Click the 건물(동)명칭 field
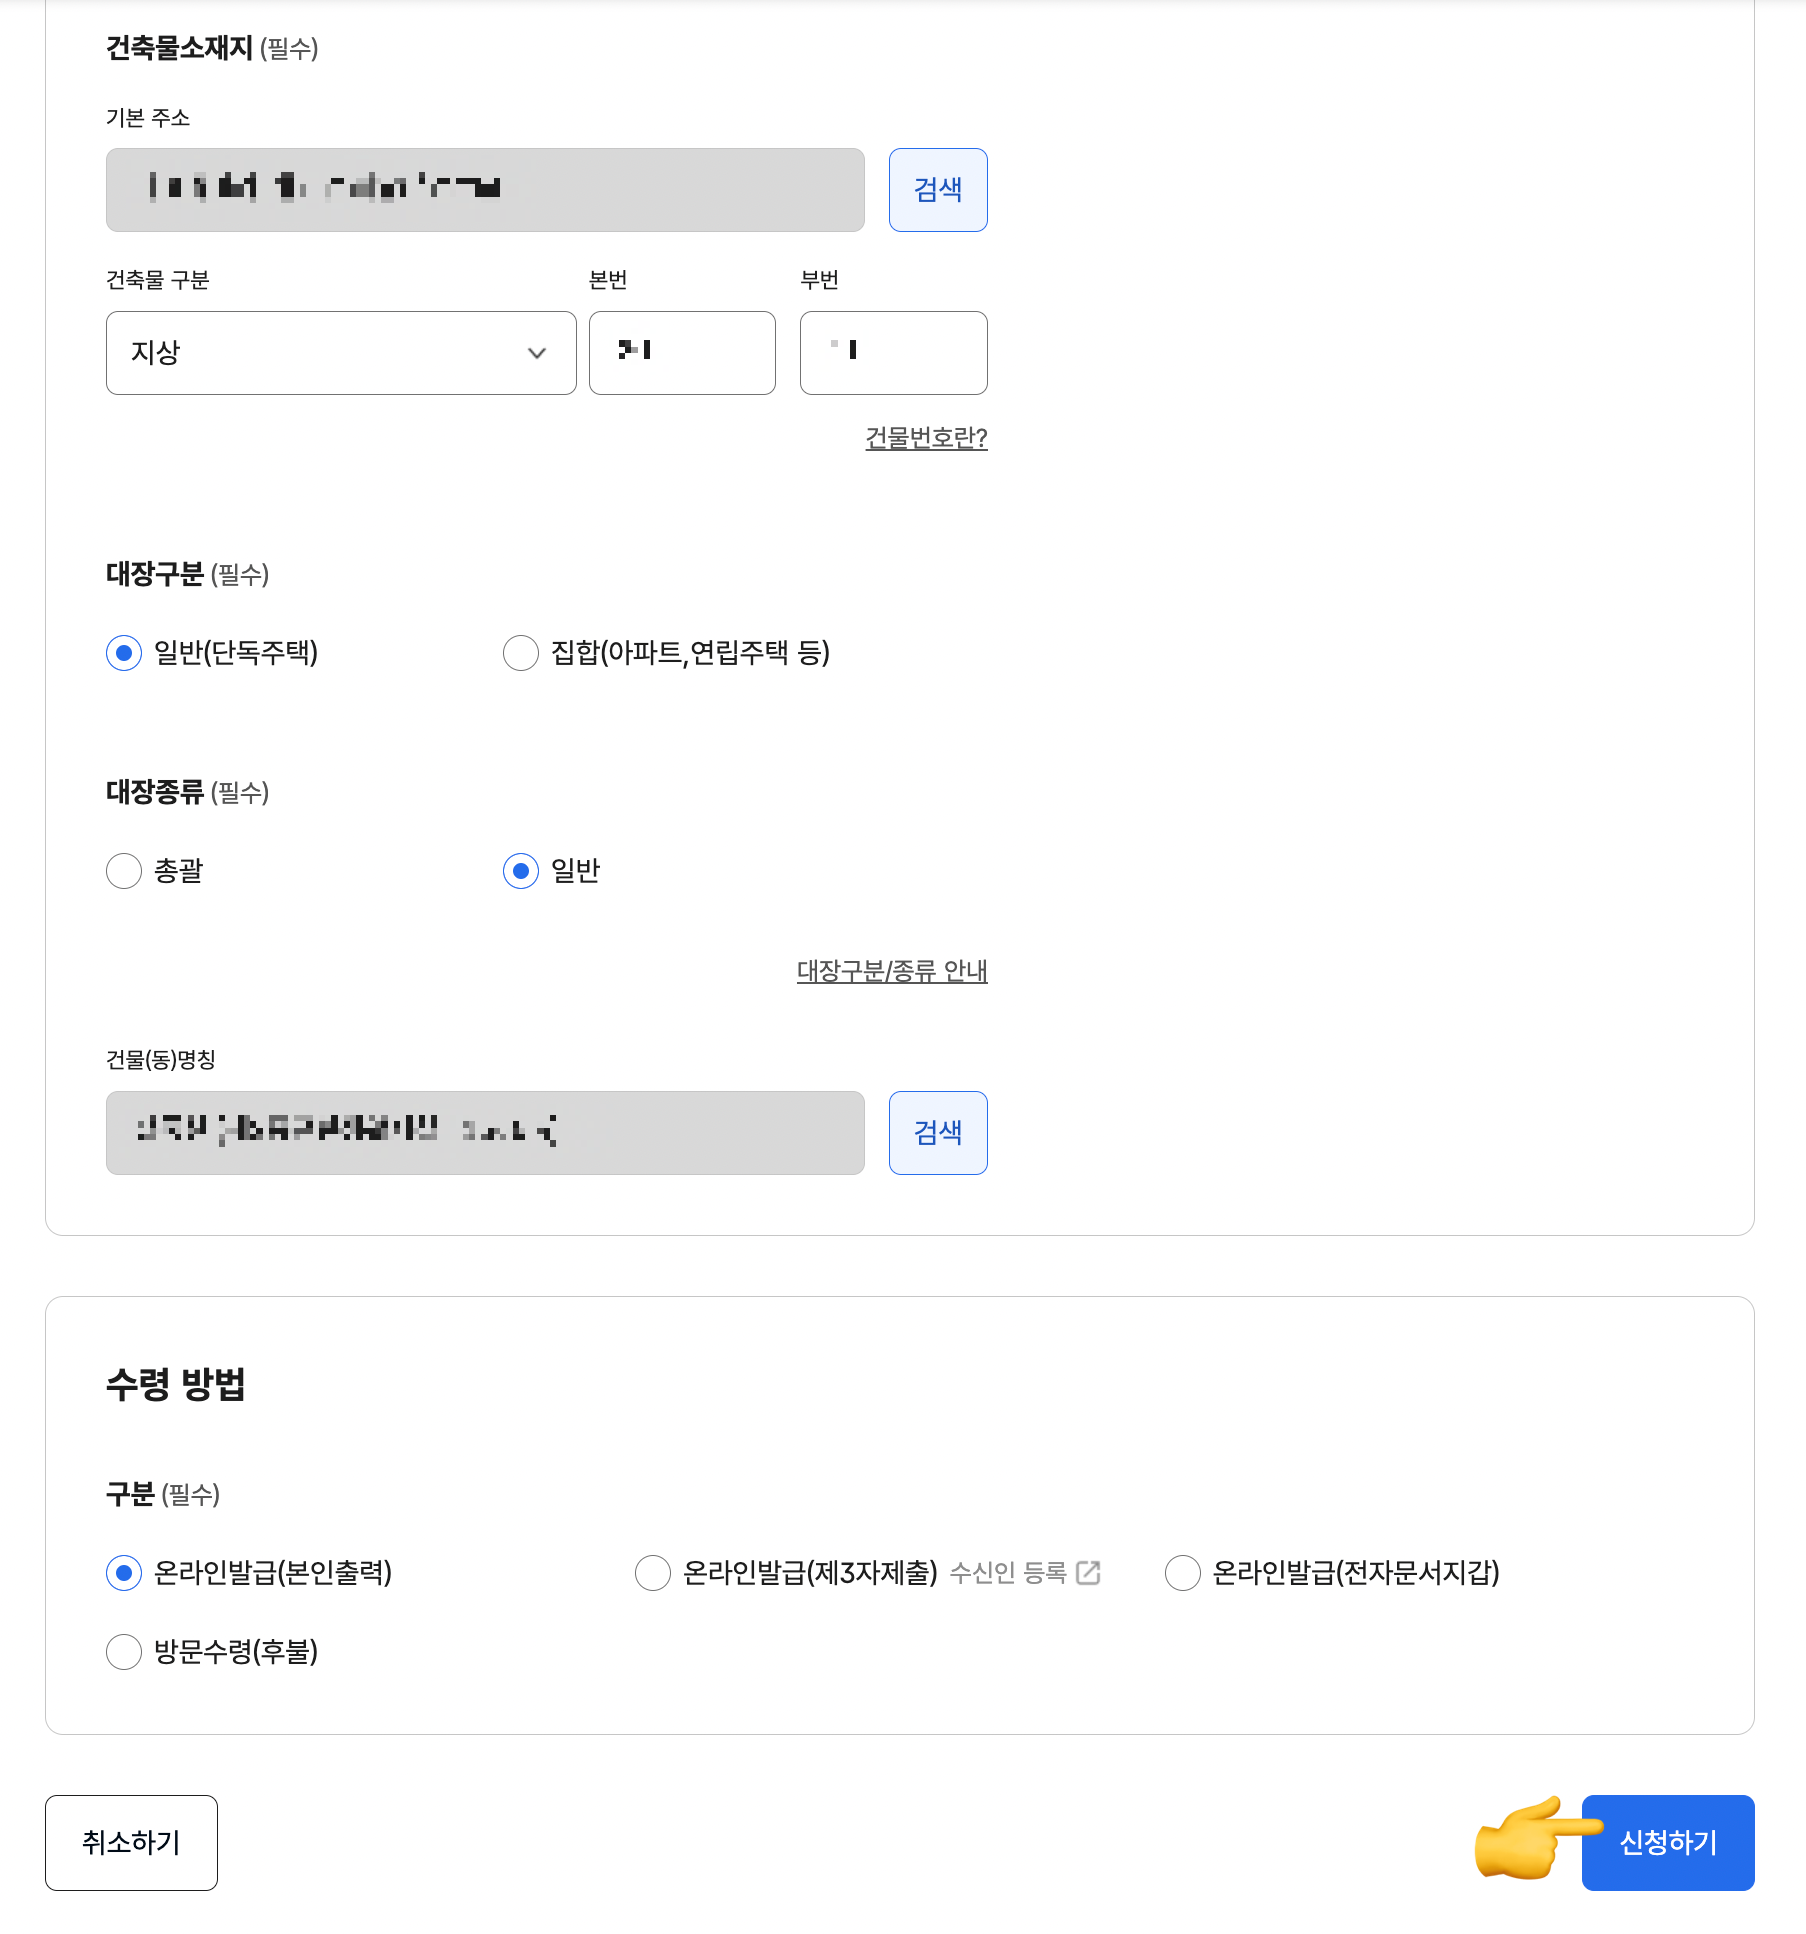This screenshot has width=1806, height=1934. (485, 1133)
